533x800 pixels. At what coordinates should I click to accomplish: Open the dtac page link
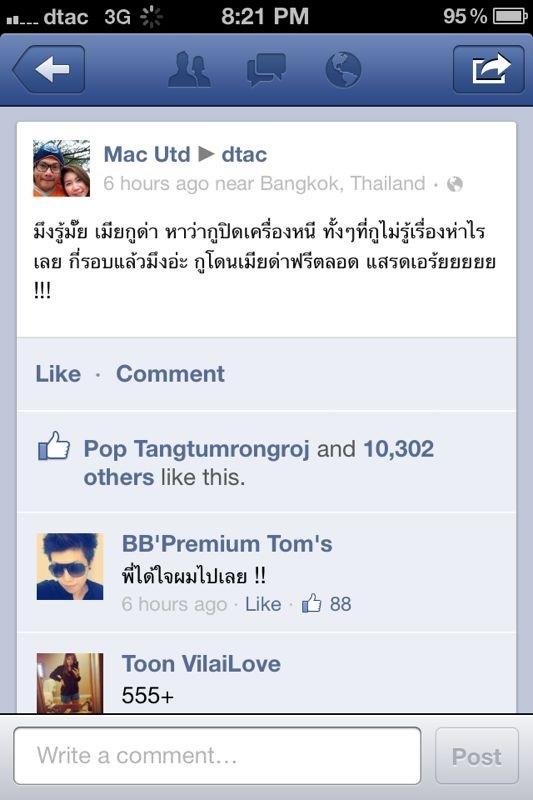(244, 154)
